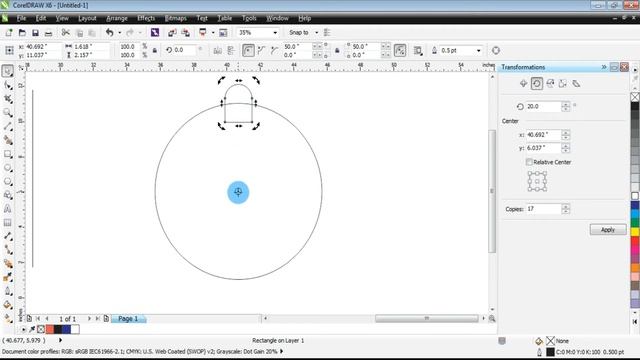Select the Polygon tool
The image size is (640, 360).
click(x=8, y=181)
